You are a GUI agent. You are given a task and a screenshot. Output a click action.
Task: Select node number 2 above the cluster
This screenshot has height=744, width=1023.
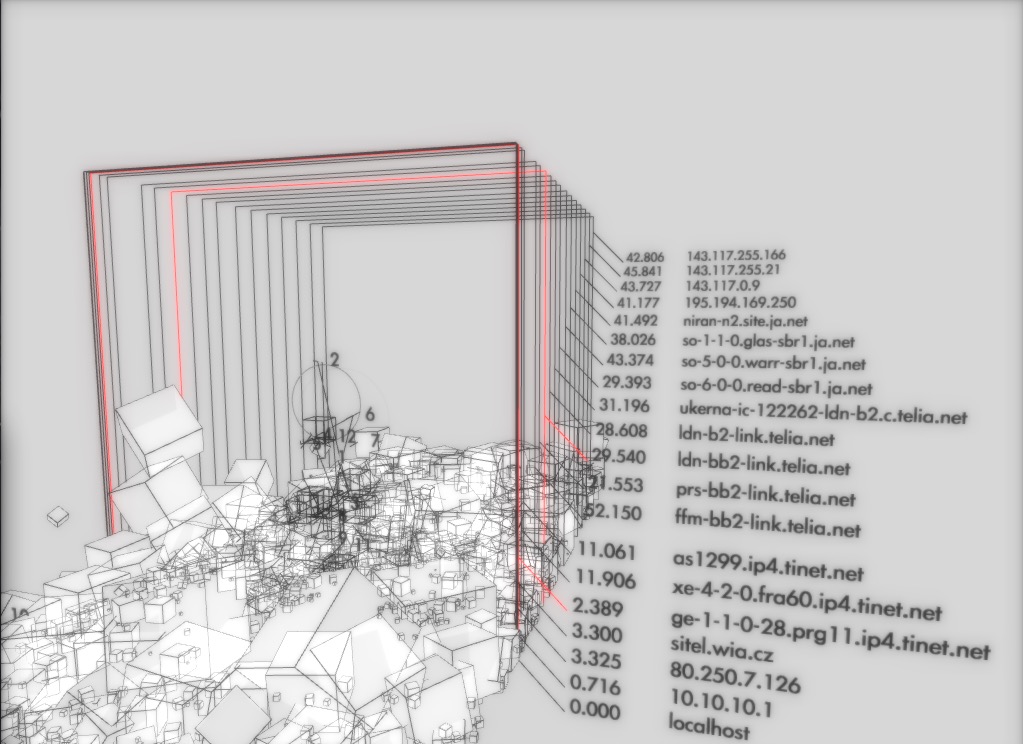tap(335, 360)
